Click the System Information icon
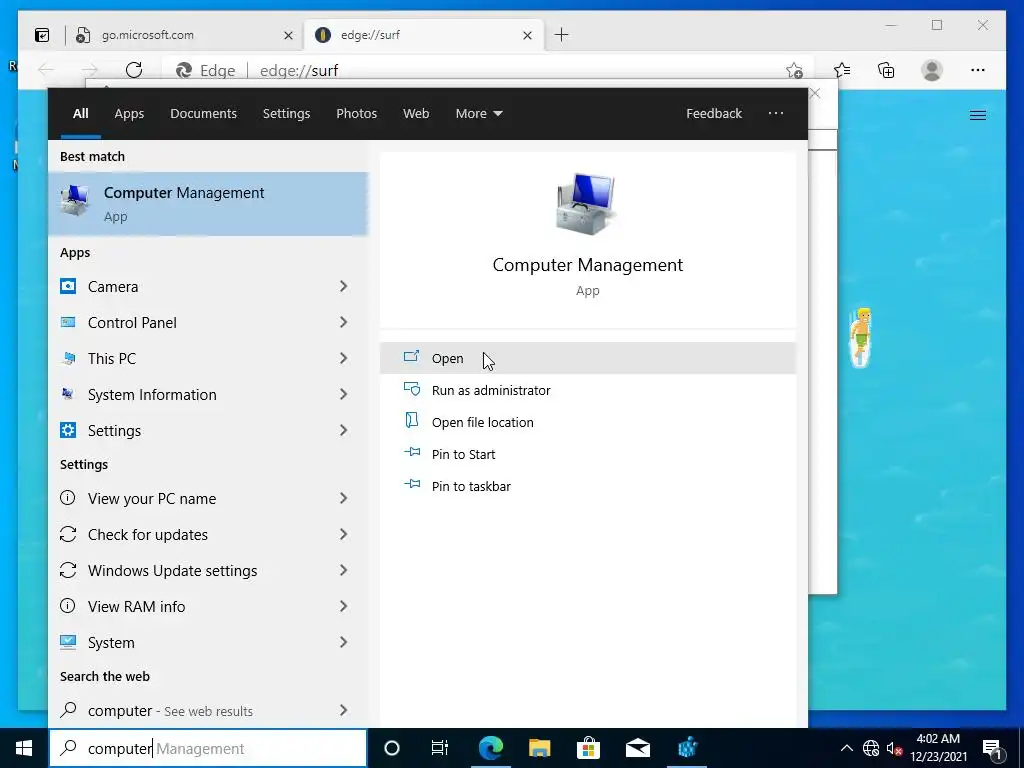 coord(68,394)
